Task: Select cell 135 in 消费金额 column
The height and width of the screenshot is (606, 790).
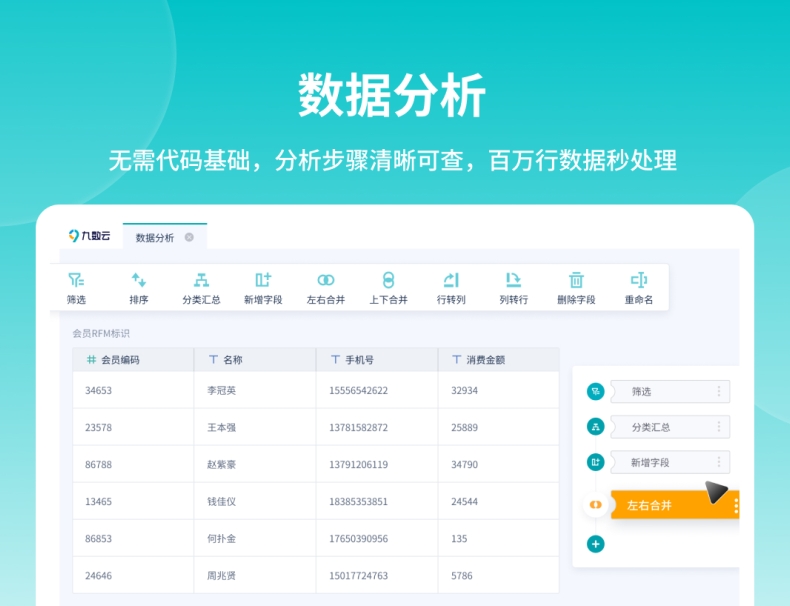Action: 499,538
